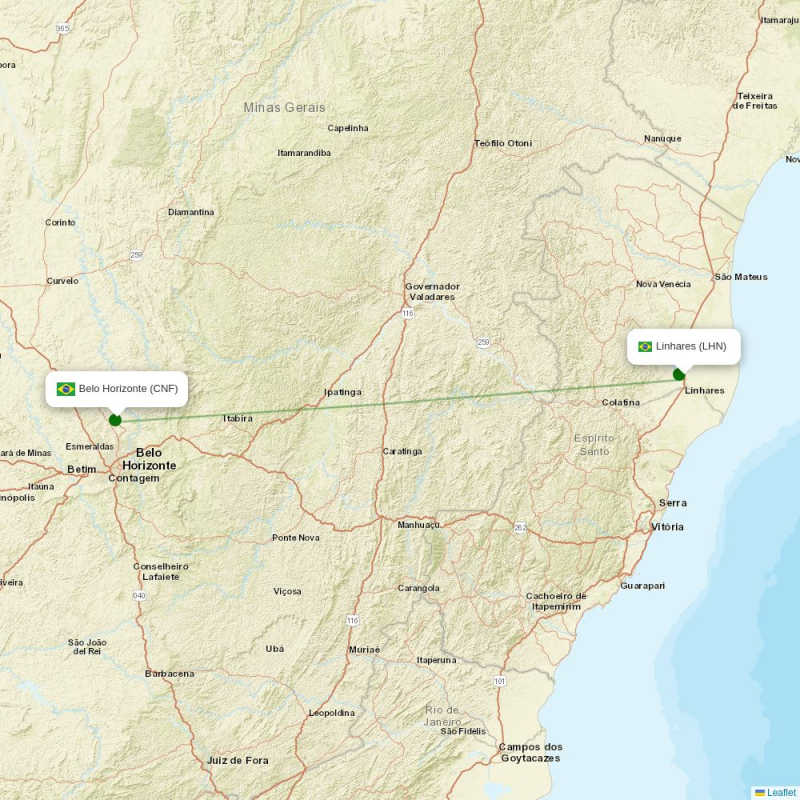Click highway 101 shield near Campos
The image size is (800, 800).
[x=499, y=681]
